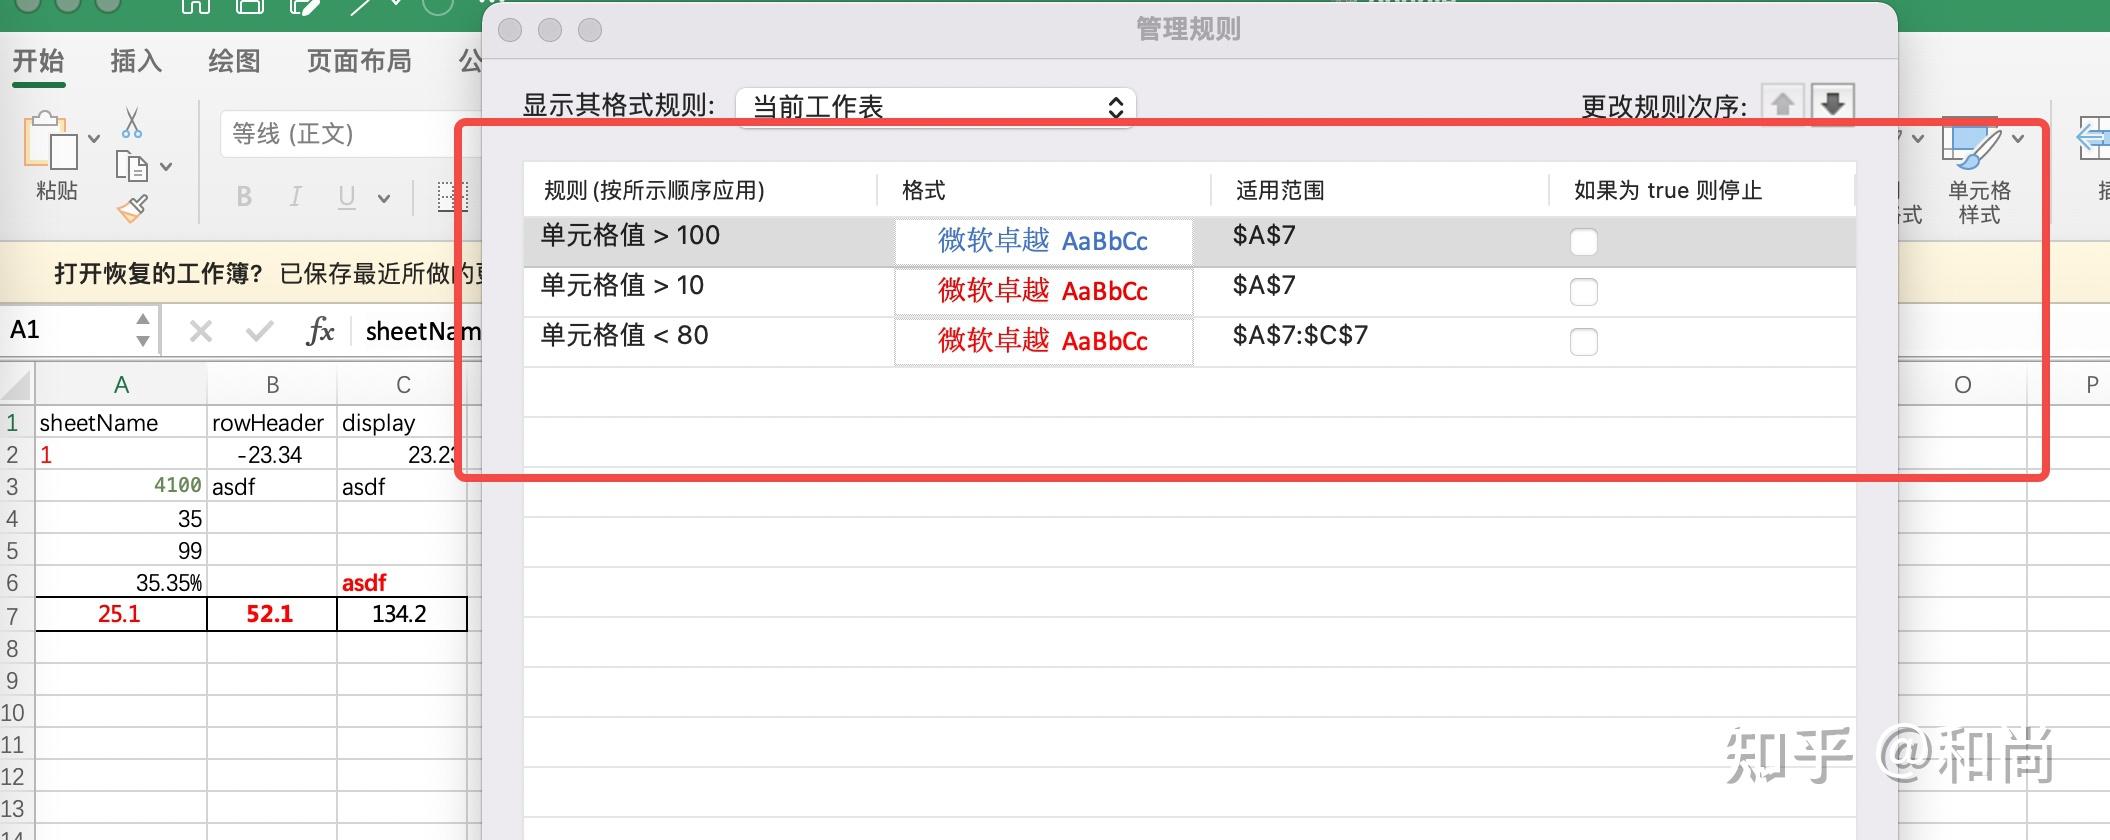Click cell B2 containing -23.34
Image resolution: width=2110 pixels, height=840 pixels.
[272, 455]
